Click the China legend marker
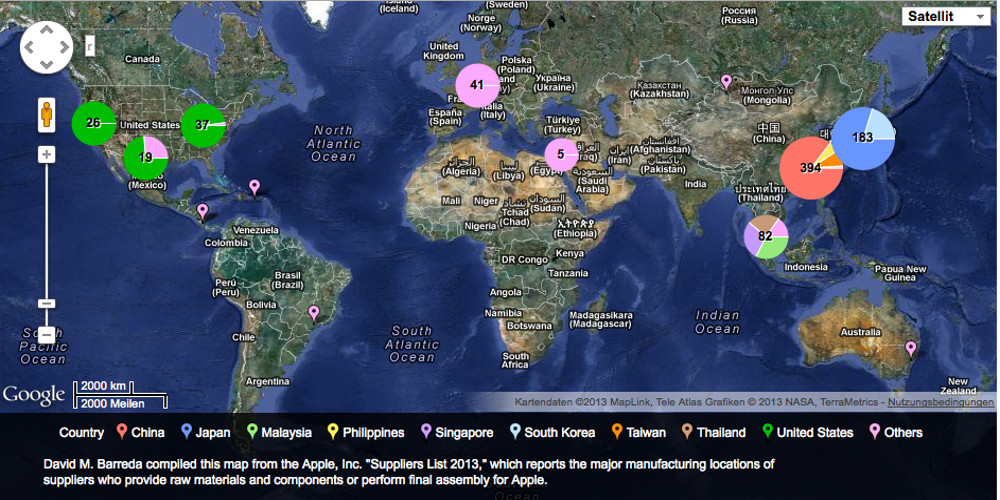 click(x=122, y=432)
